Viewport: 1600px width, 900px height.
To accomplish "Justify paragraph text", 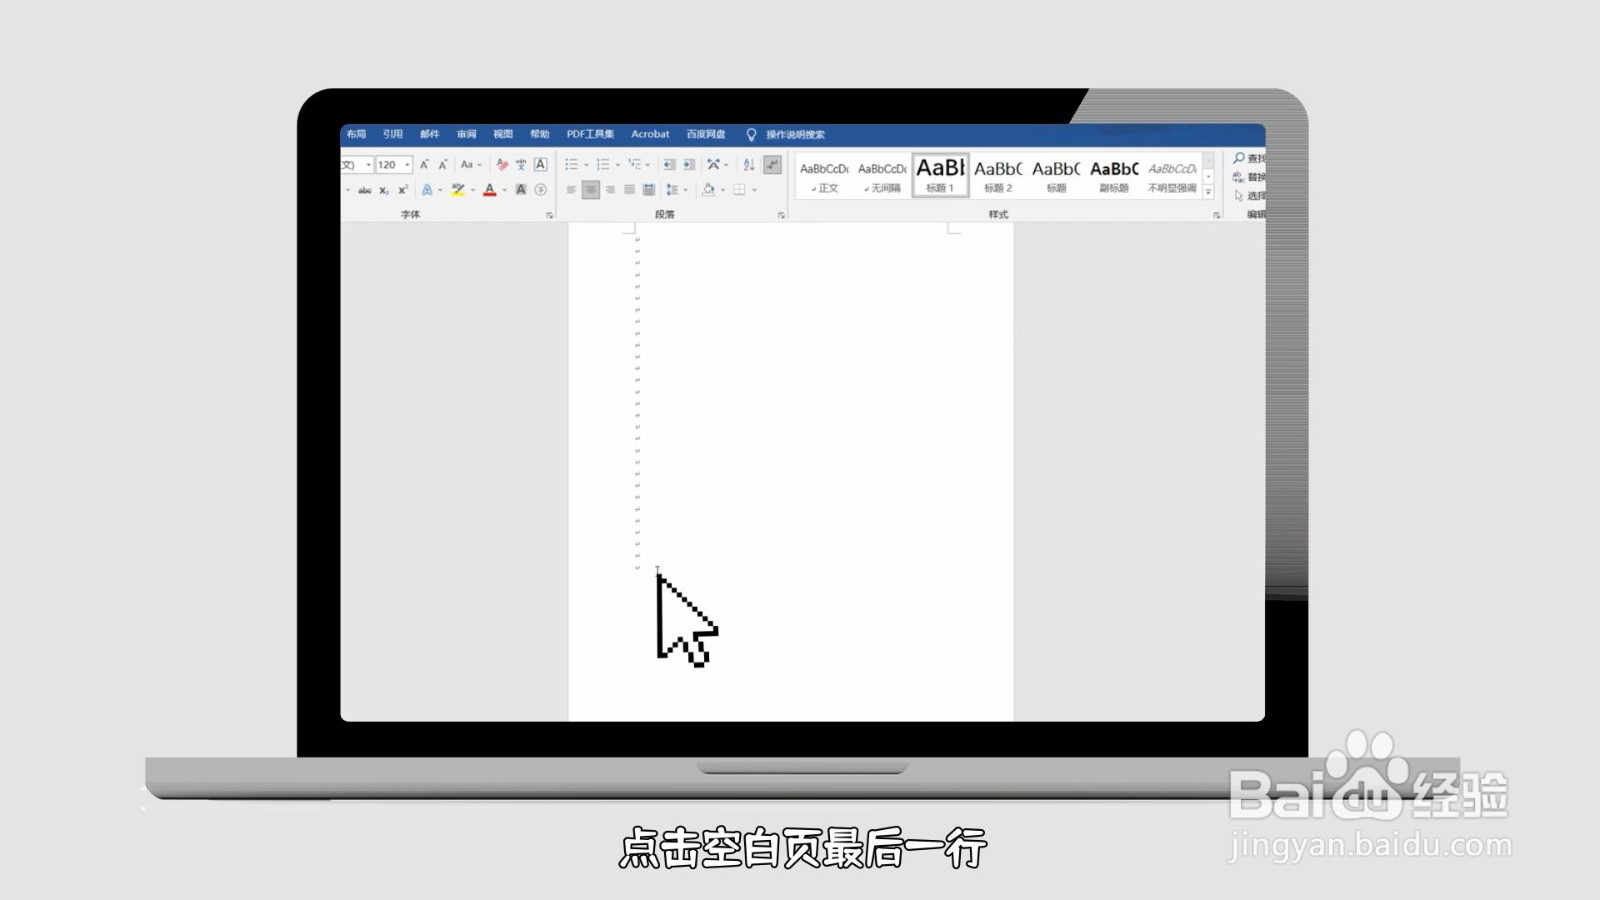I will coord(629,190).
